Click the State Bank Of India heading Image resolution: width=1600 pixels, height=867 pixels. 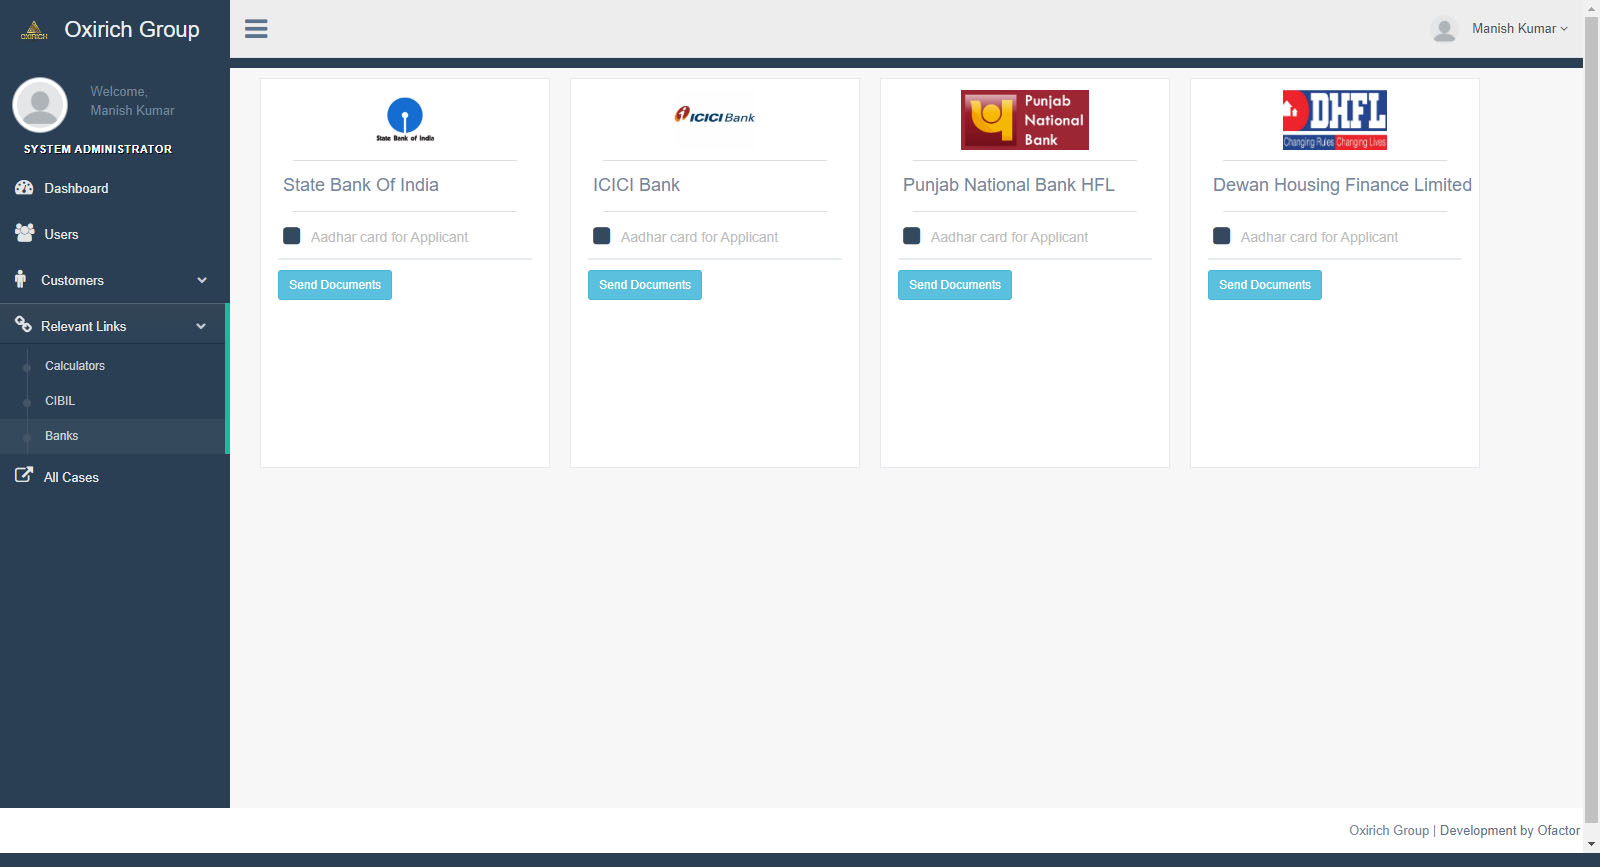(x=361, y=185)
